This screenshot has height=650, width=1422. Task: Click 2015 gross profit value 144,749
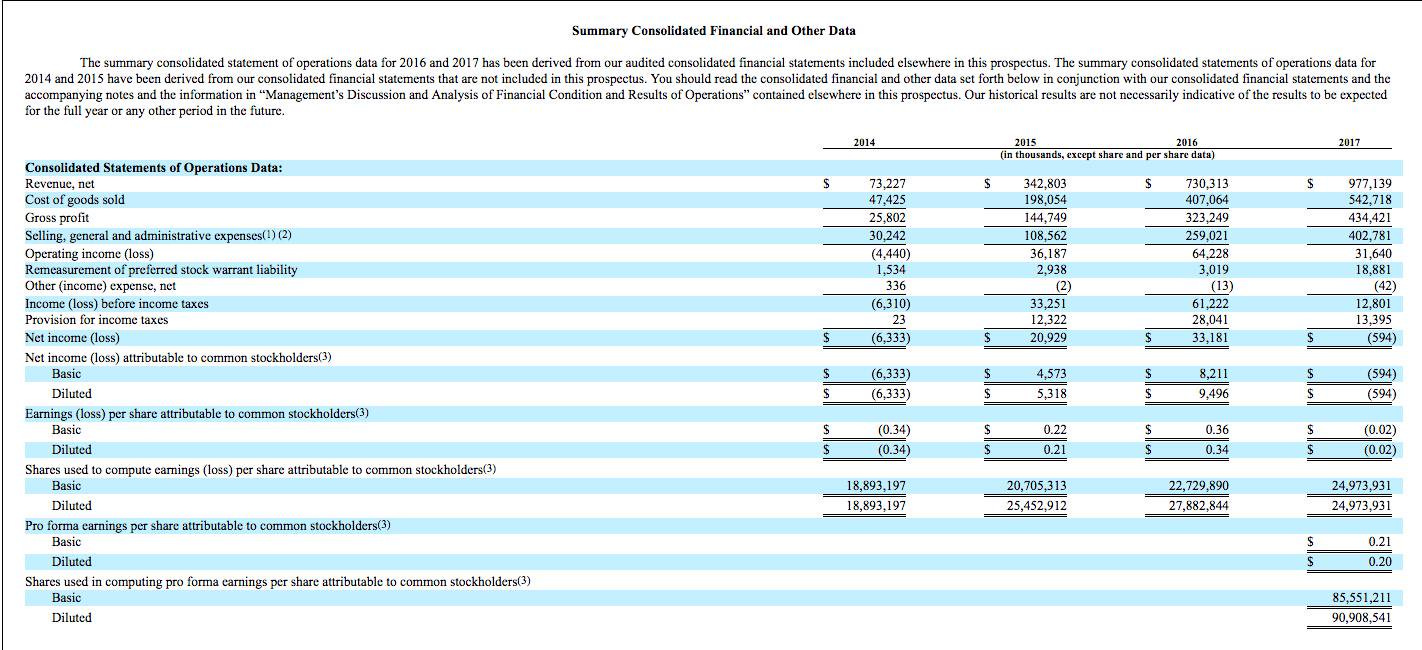click(1045, 218)
